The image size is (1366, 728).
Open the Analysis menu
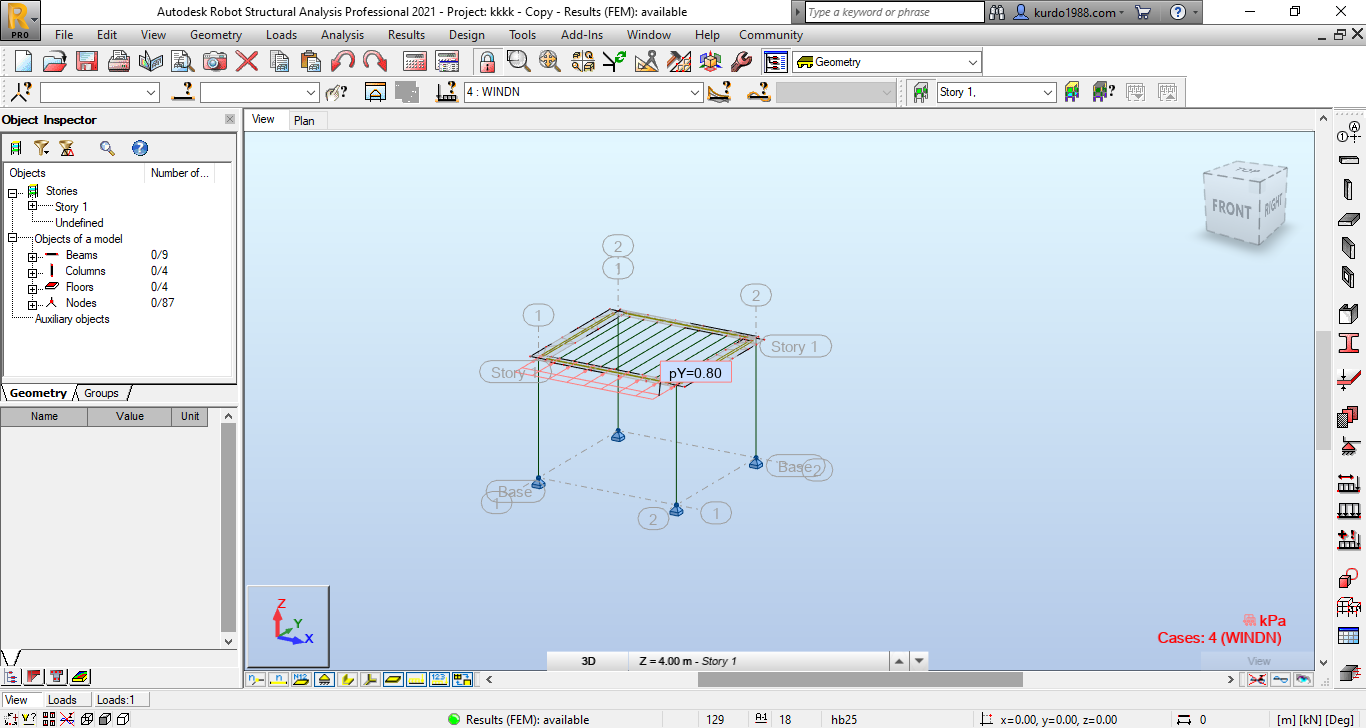pos(342,34)
